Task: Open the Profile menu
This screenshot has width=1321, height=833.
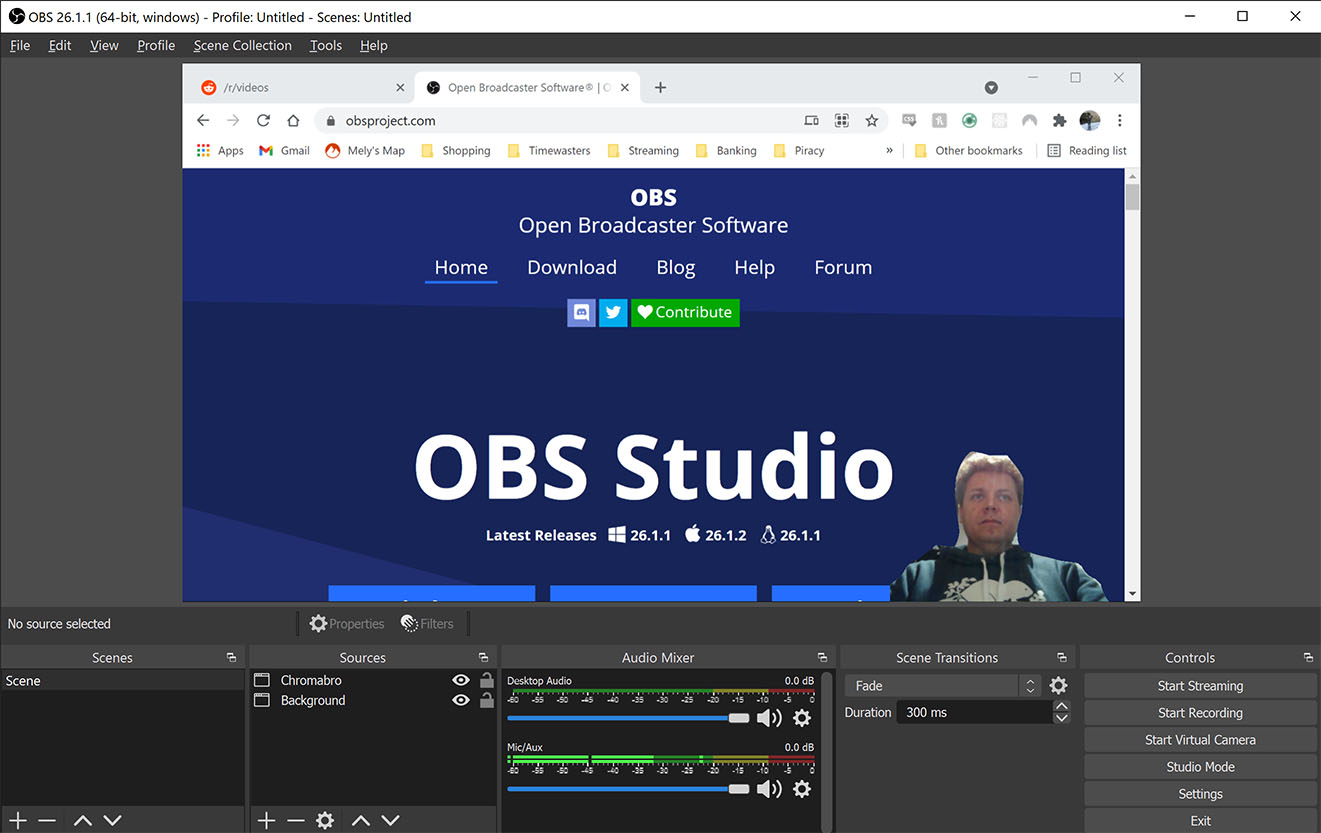Action: tap(156, 45)
